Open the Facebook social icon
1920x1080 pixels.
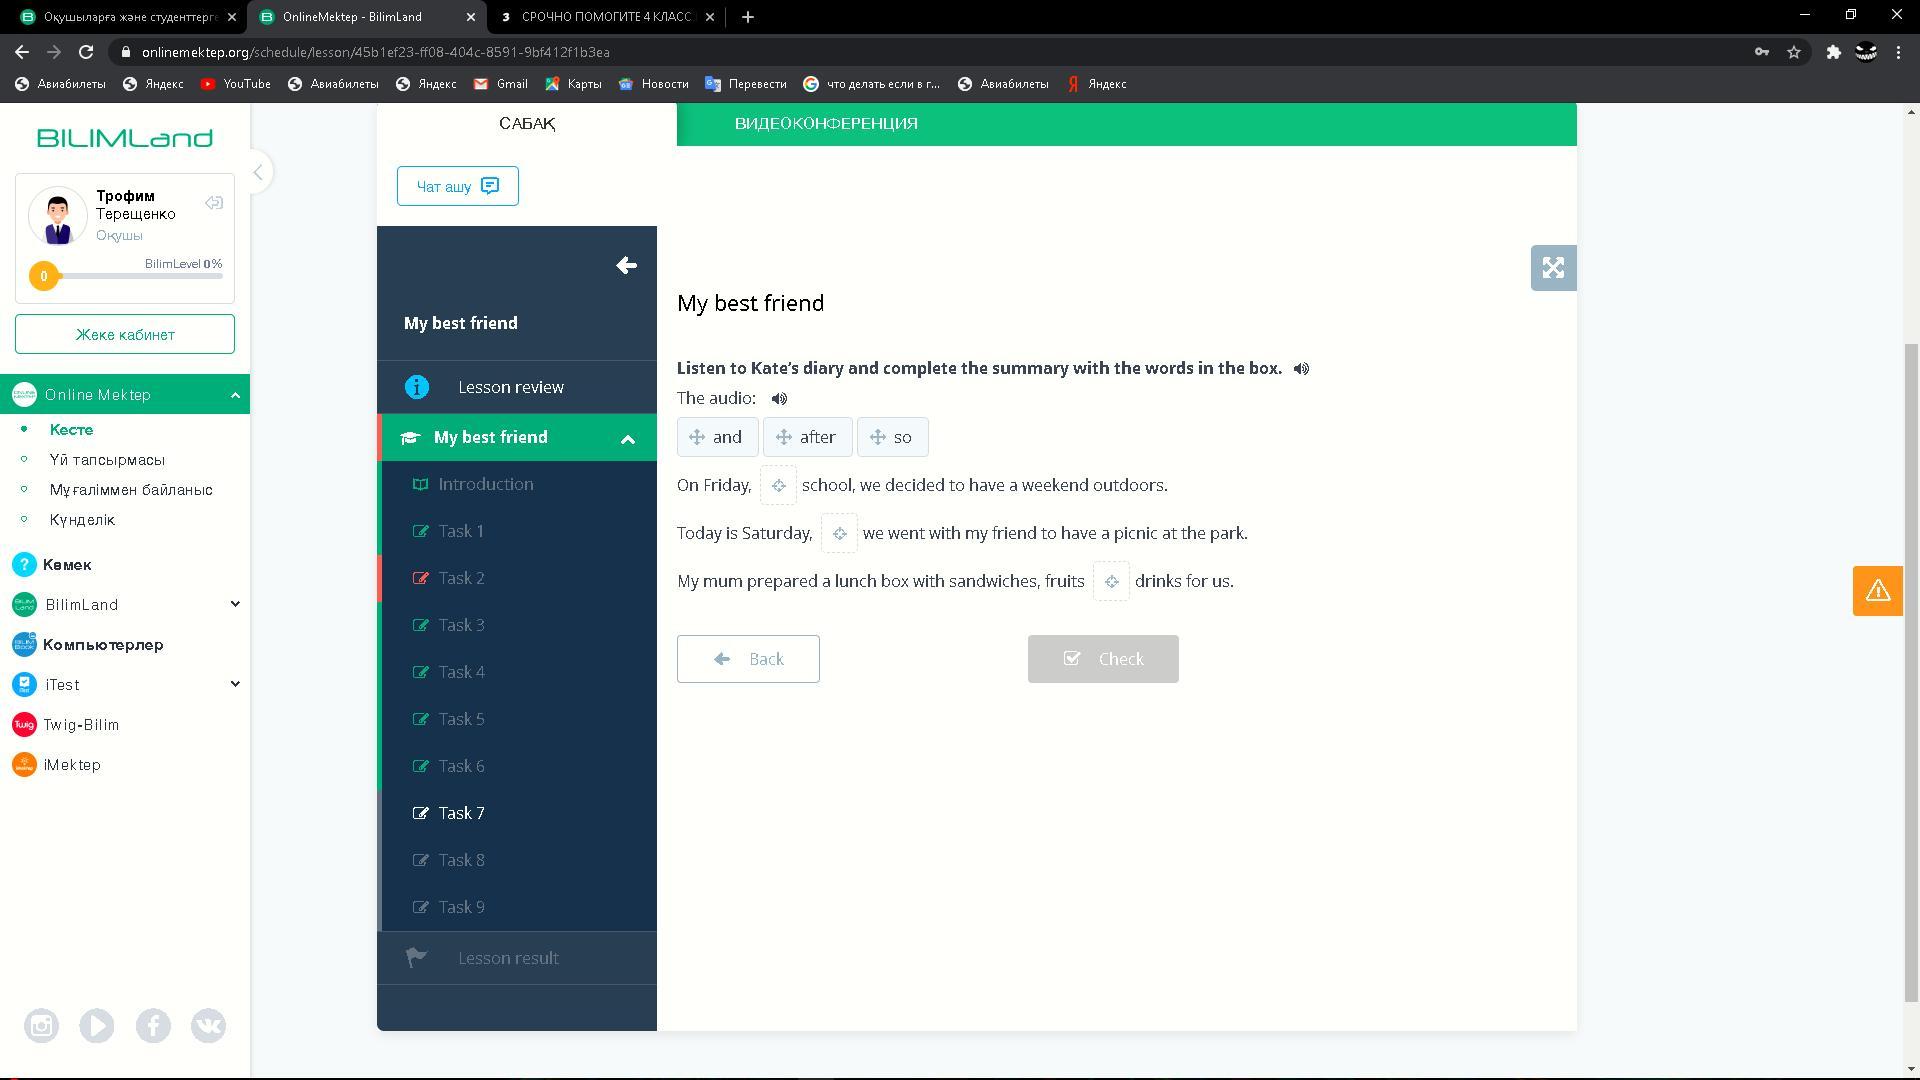(x=153, y=1026)
